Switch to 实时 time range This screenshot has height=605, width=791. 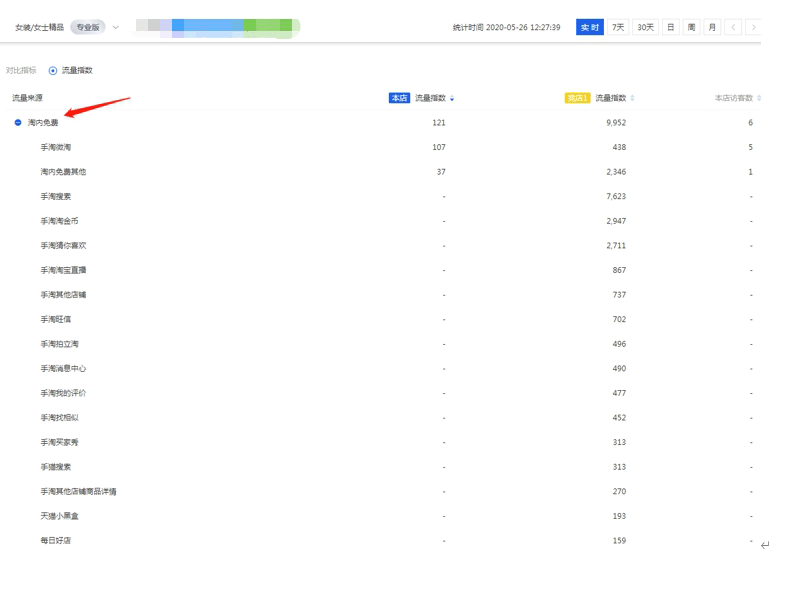point(590,27)
